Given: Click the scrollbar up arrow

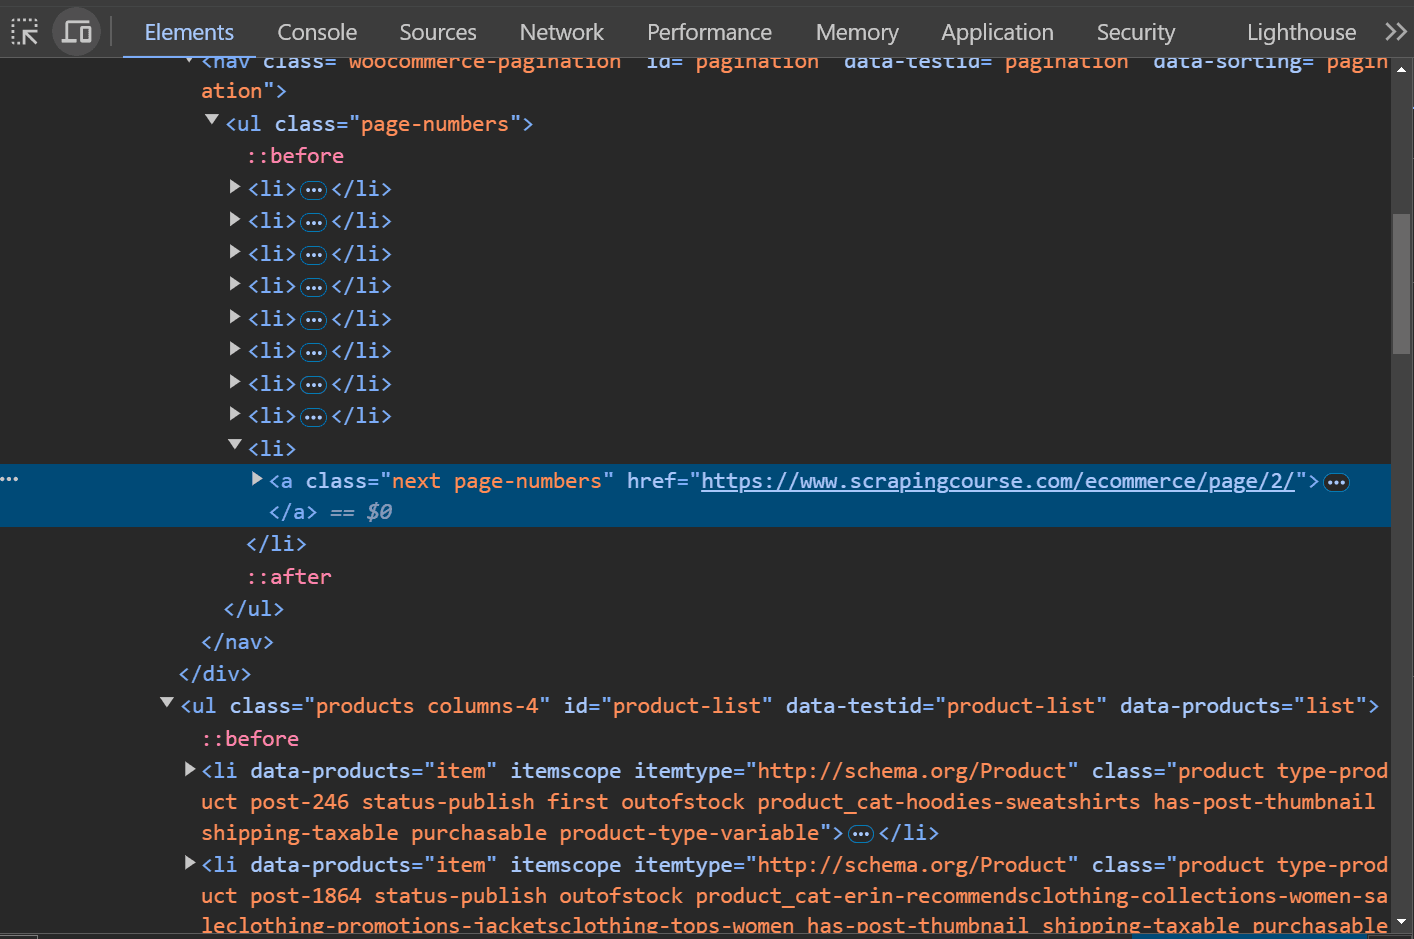Looking at the screenshot, I should [1402, 69].
